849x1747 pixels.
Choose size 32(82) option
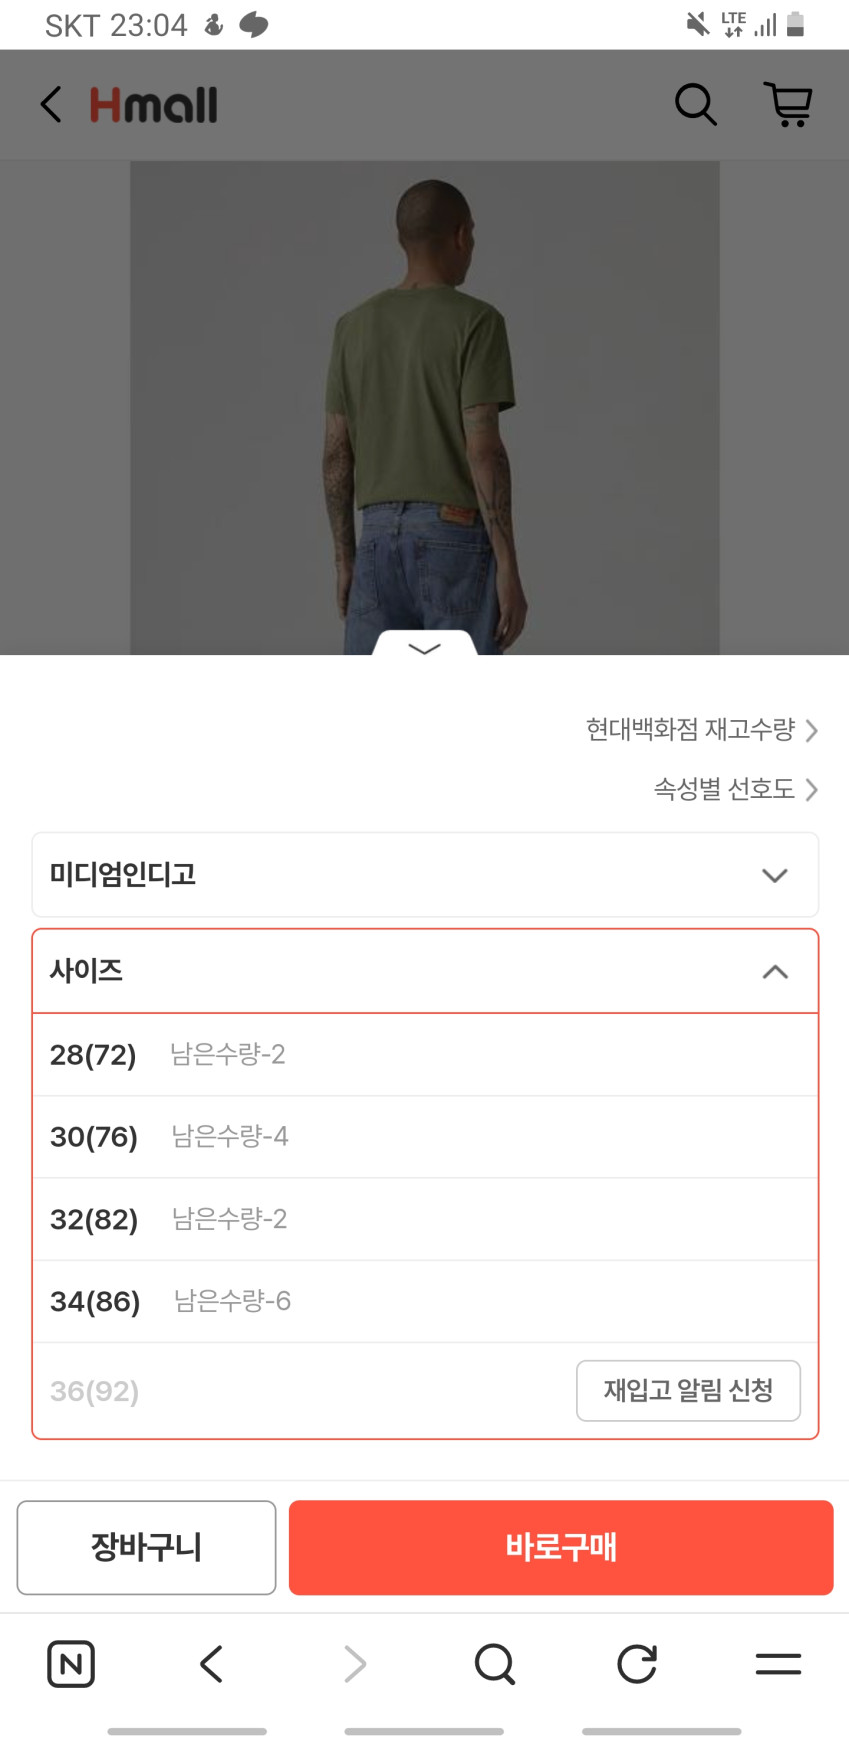pyautogui.click(x=425, y=1219)
